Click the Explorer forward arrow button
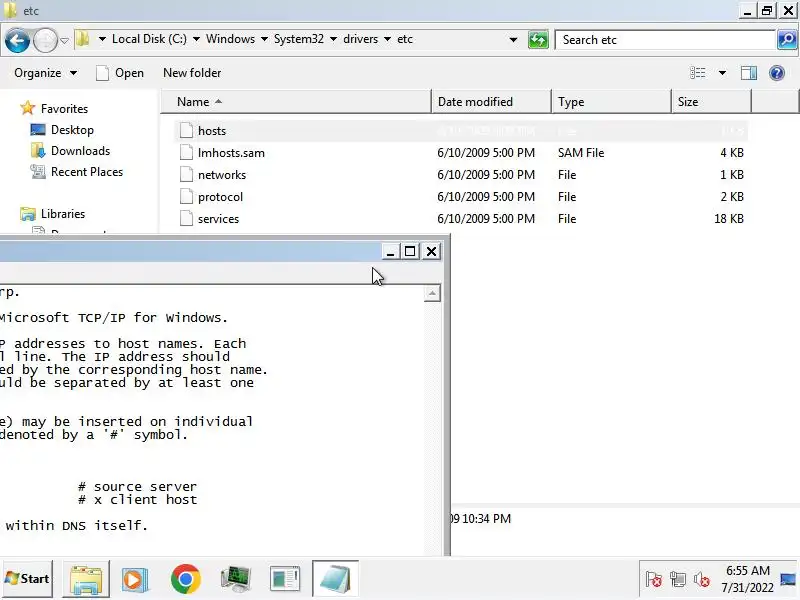The width and height of the screenshot is (800, 600). (x=45, y=40)
